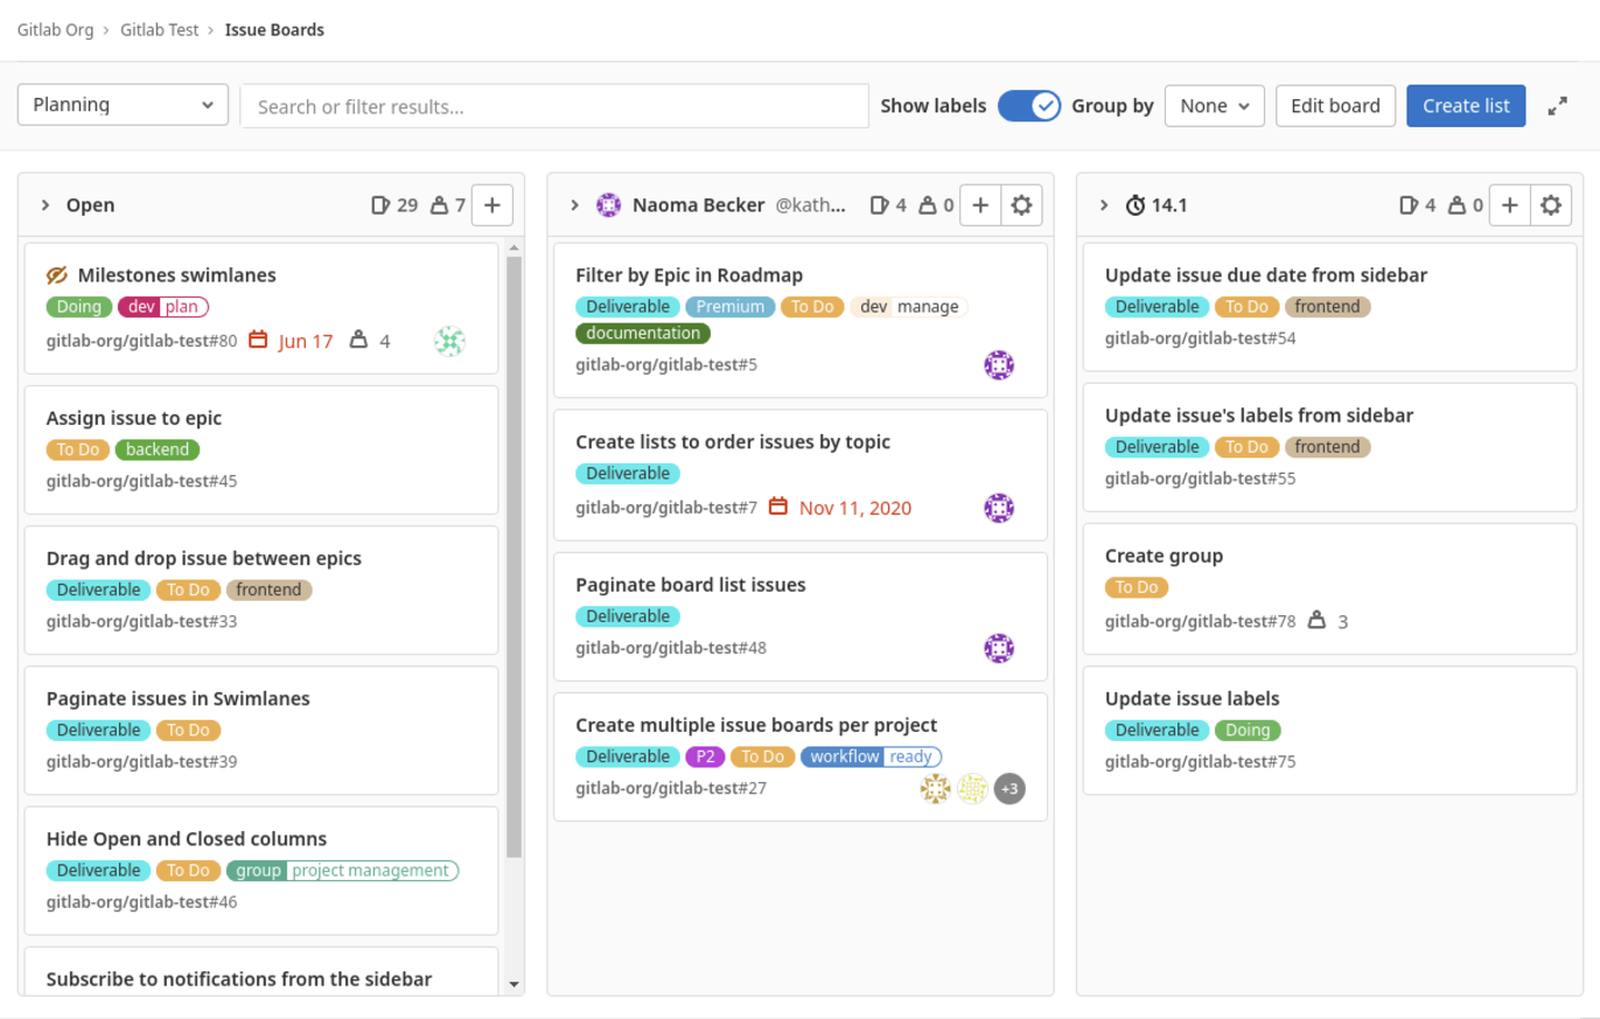Open the settings gear on the 14.1 list
This screenshot has height=1019, width=1600.
pyautogui.click(x=1551, y=204)
